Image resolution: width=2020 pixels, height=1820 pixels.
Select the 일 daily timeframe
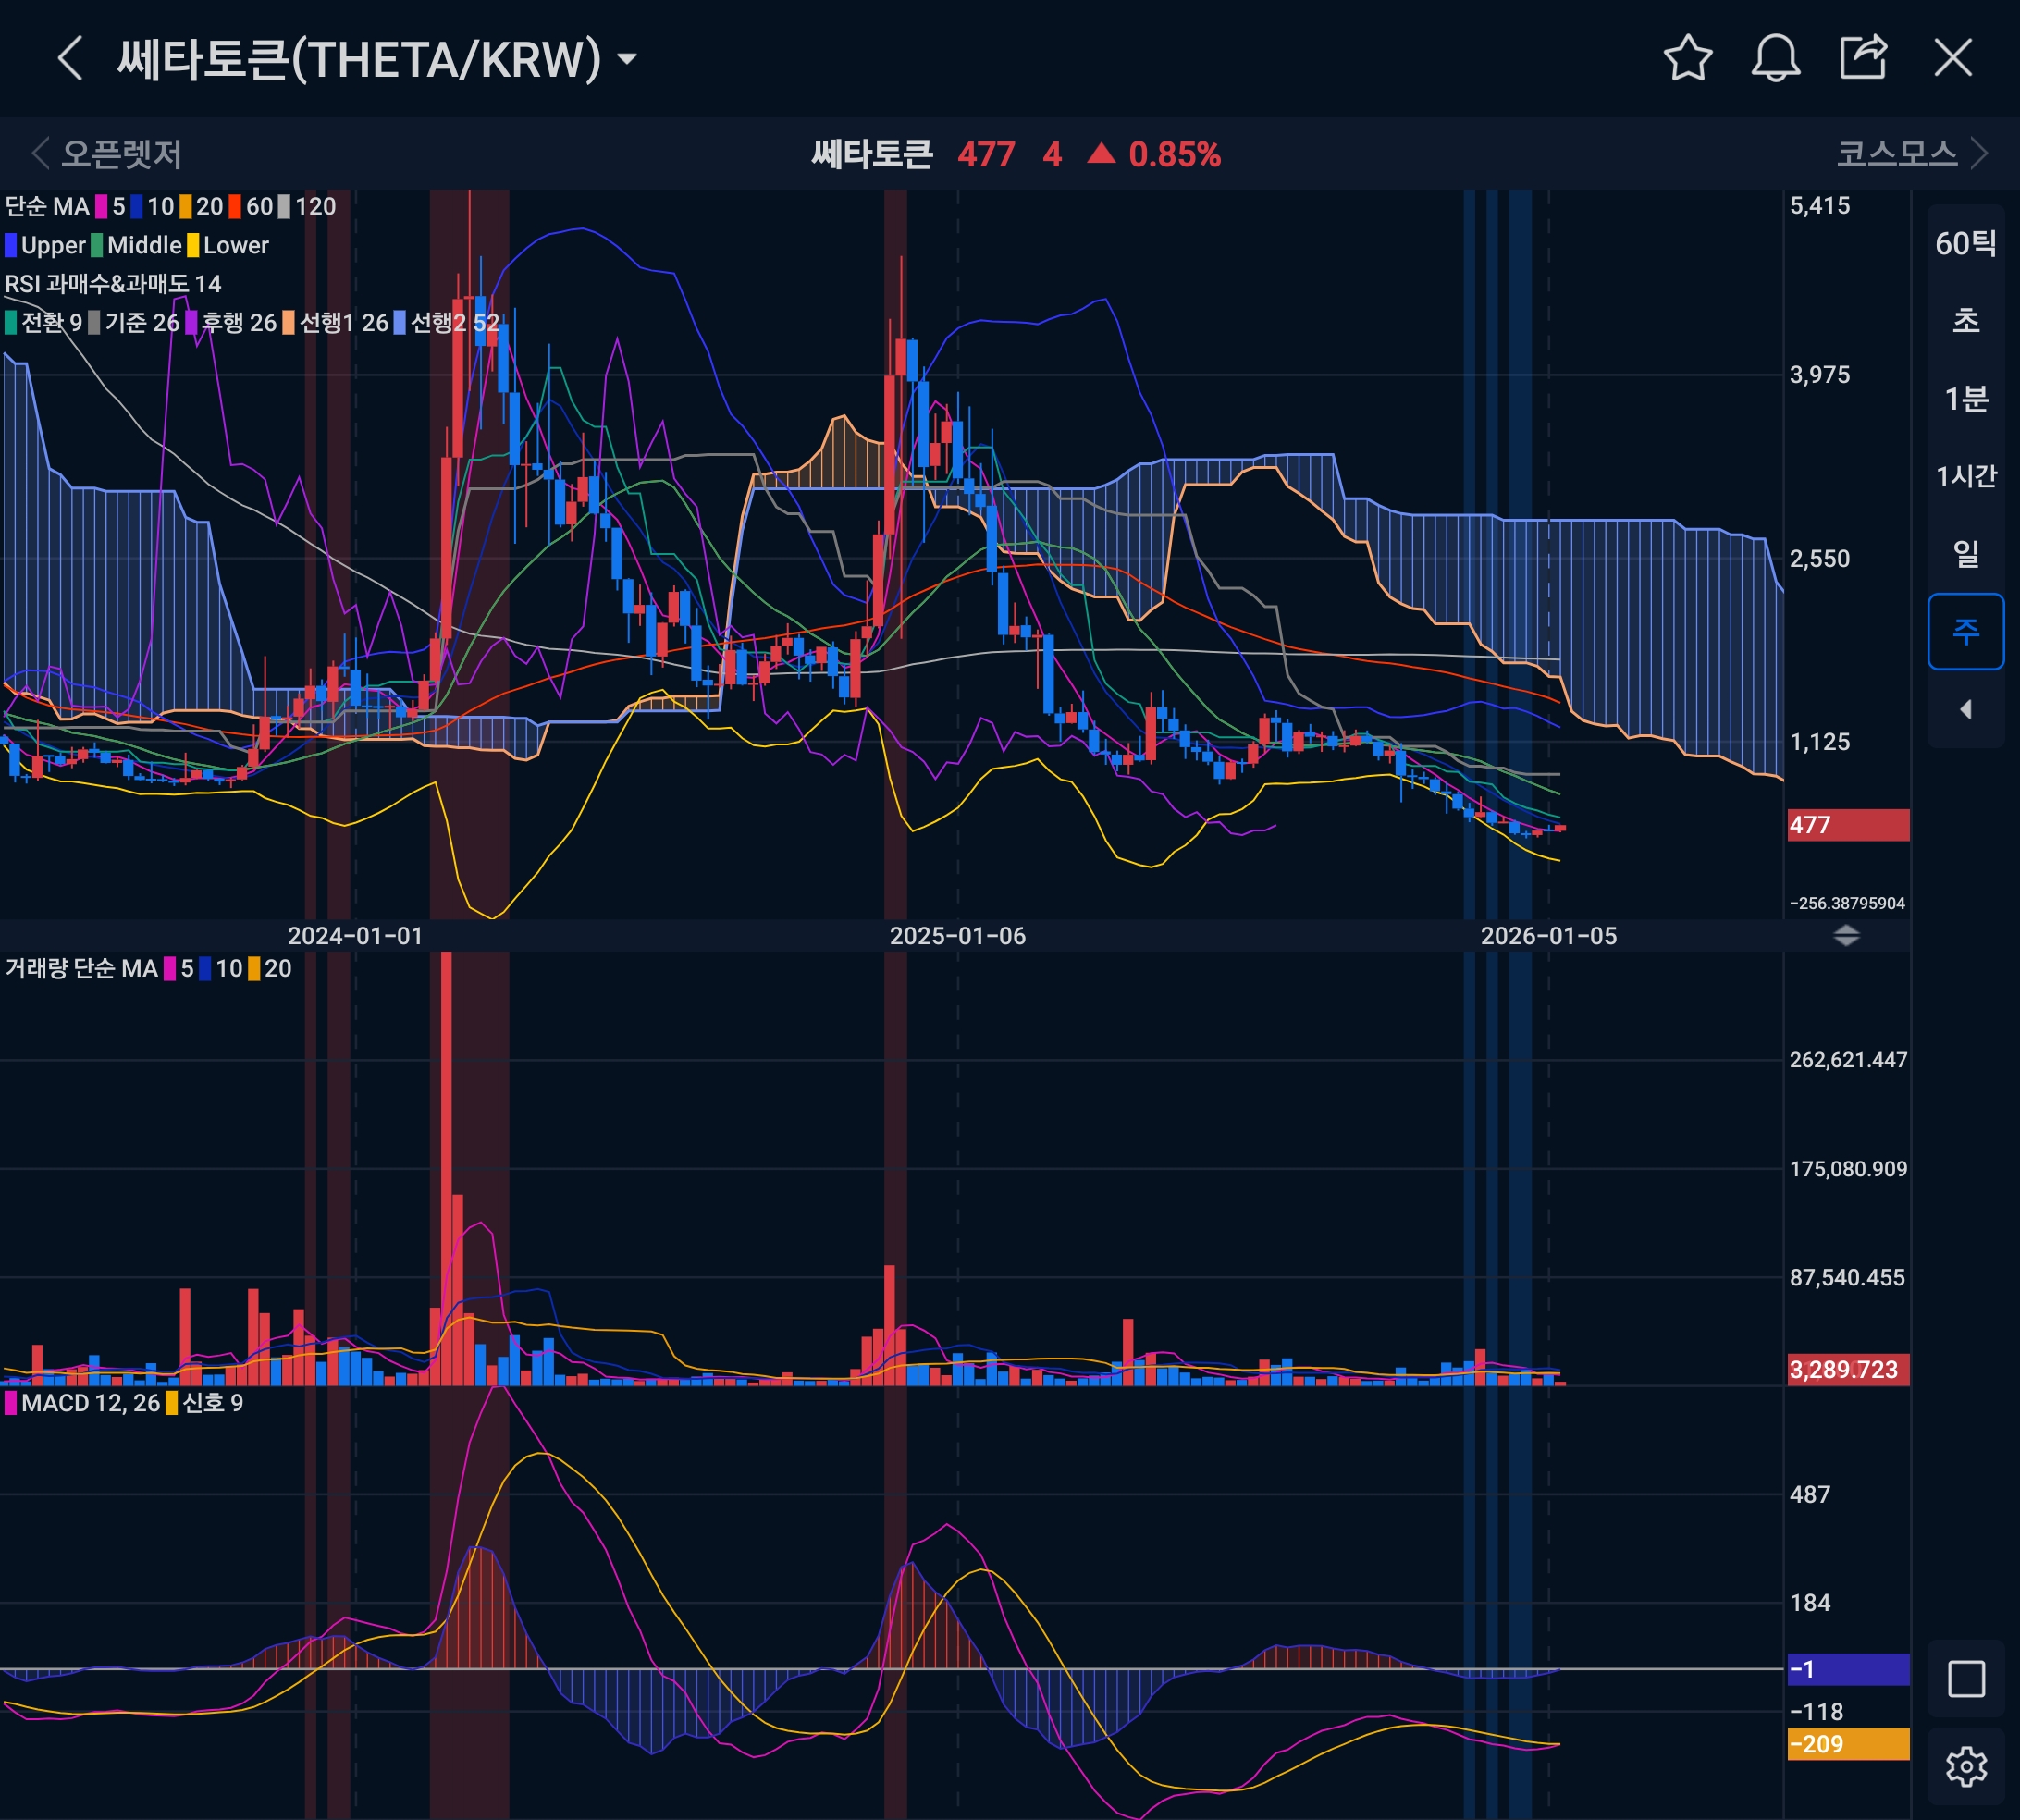tap(1965, 553)
